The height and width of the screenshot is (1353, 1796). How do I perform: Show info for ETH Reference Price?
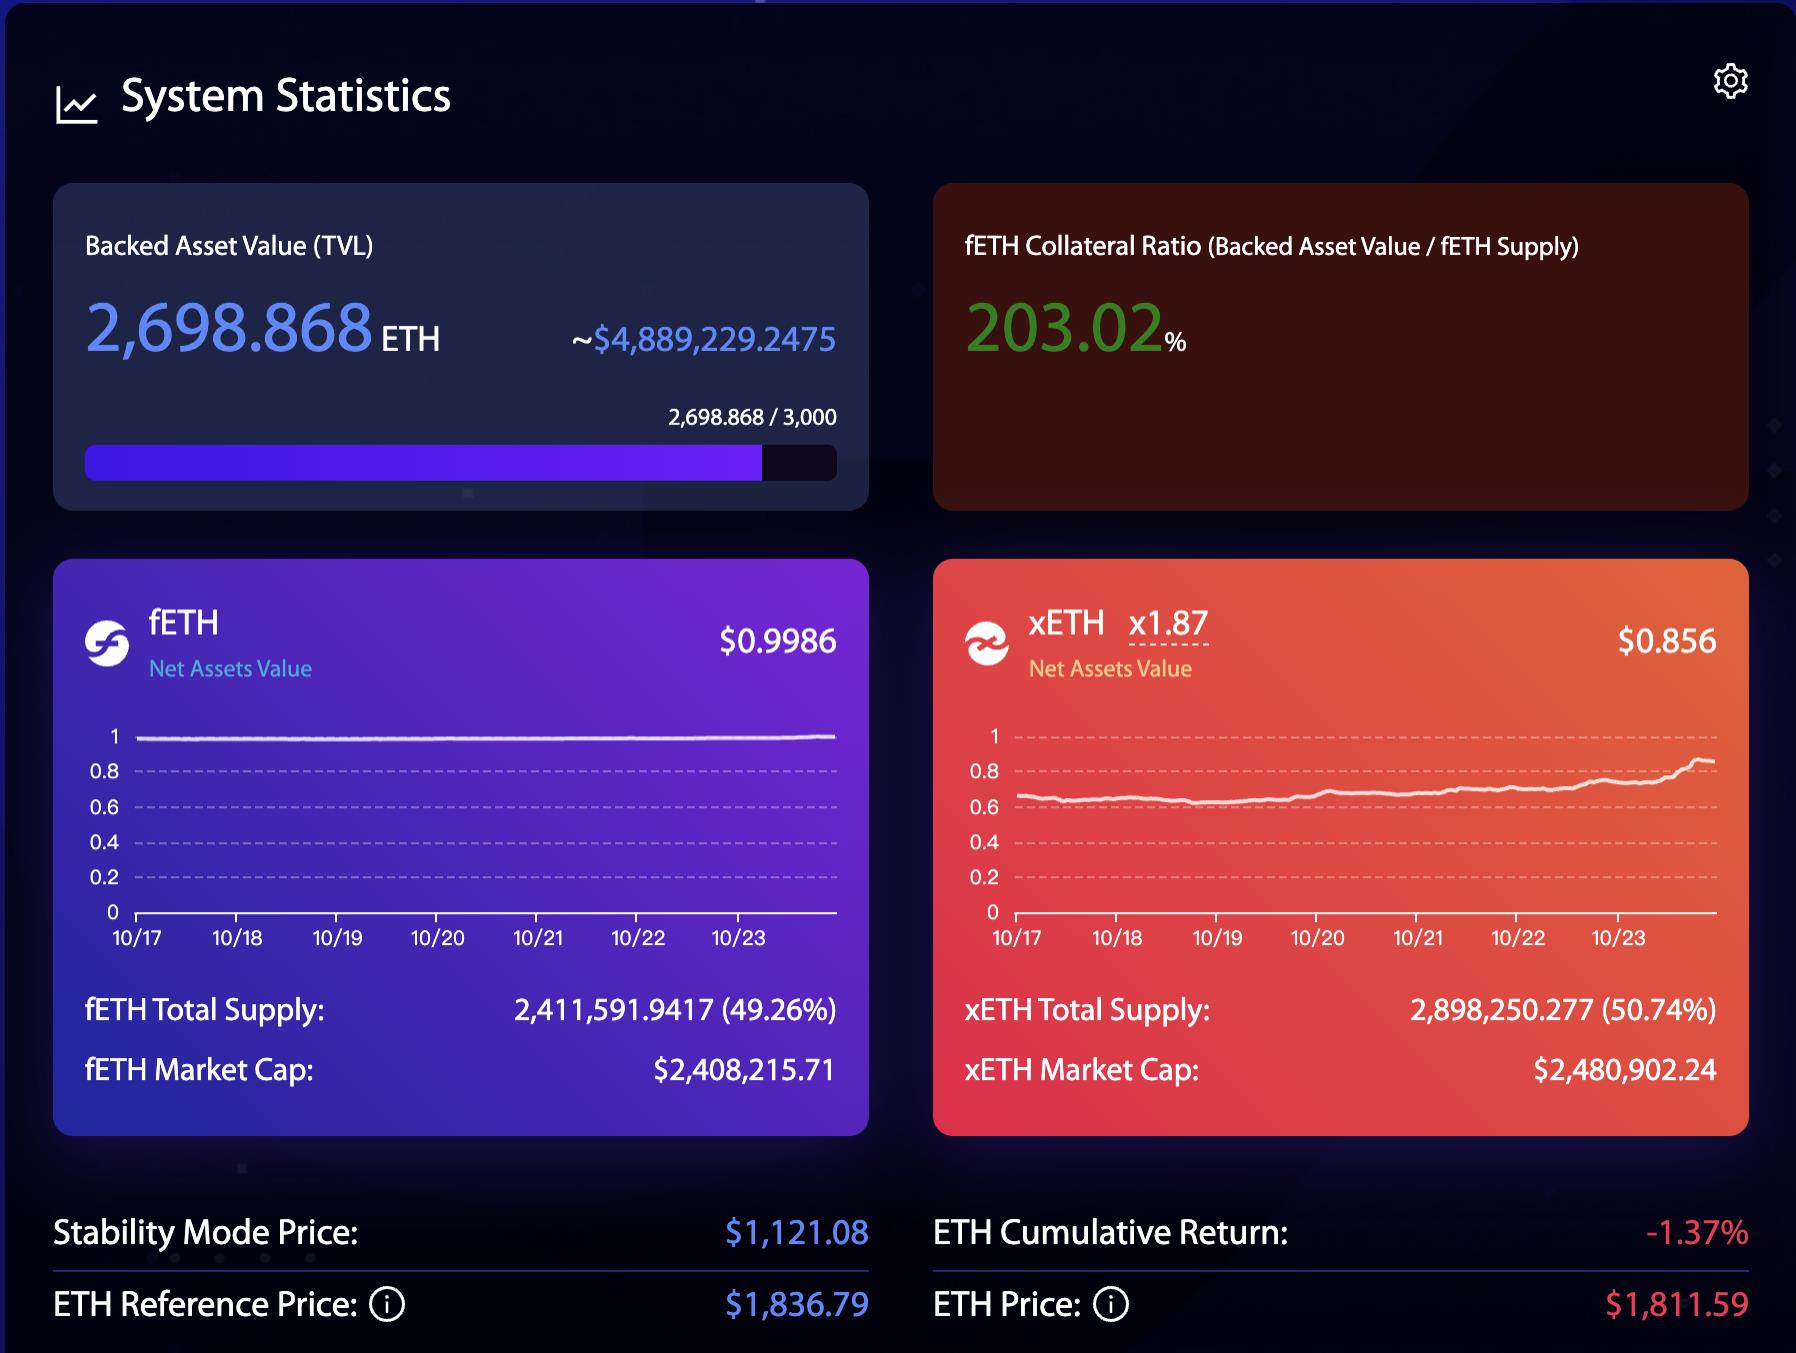(x=387, y=1304)
